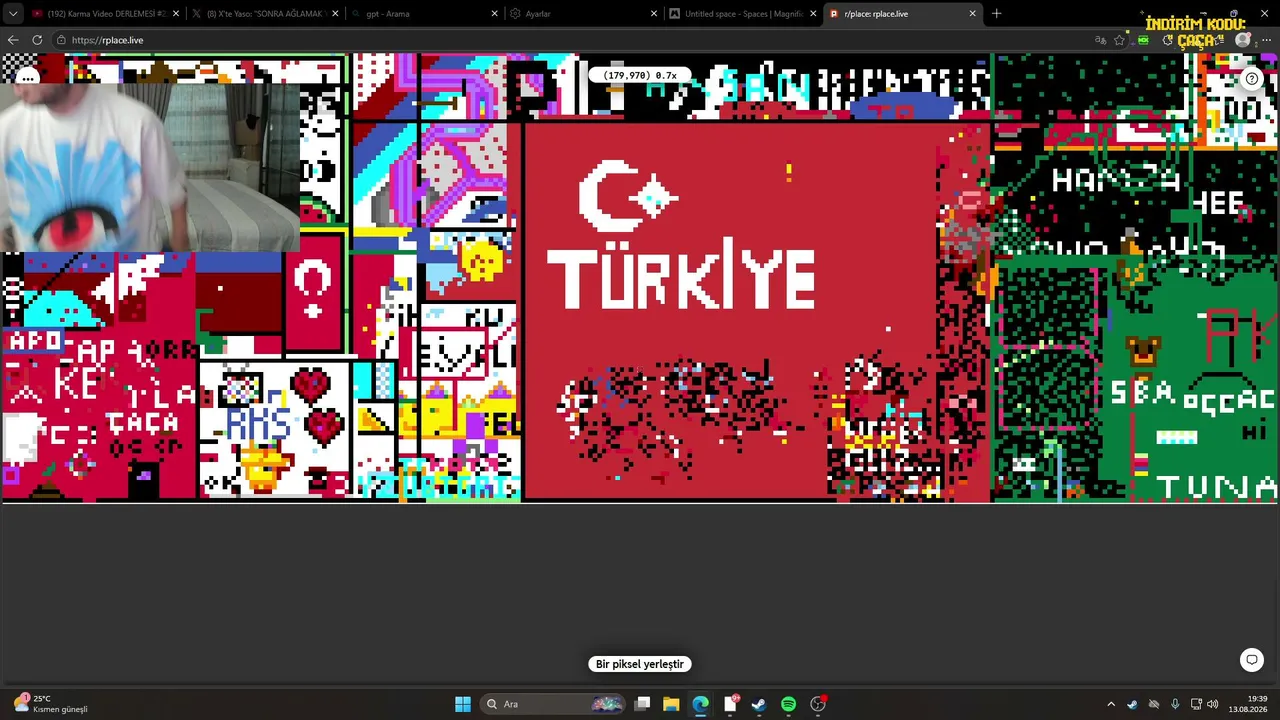View site information for rplace.live
This screenshot has width=1280, height=720.
coord(61,40)
